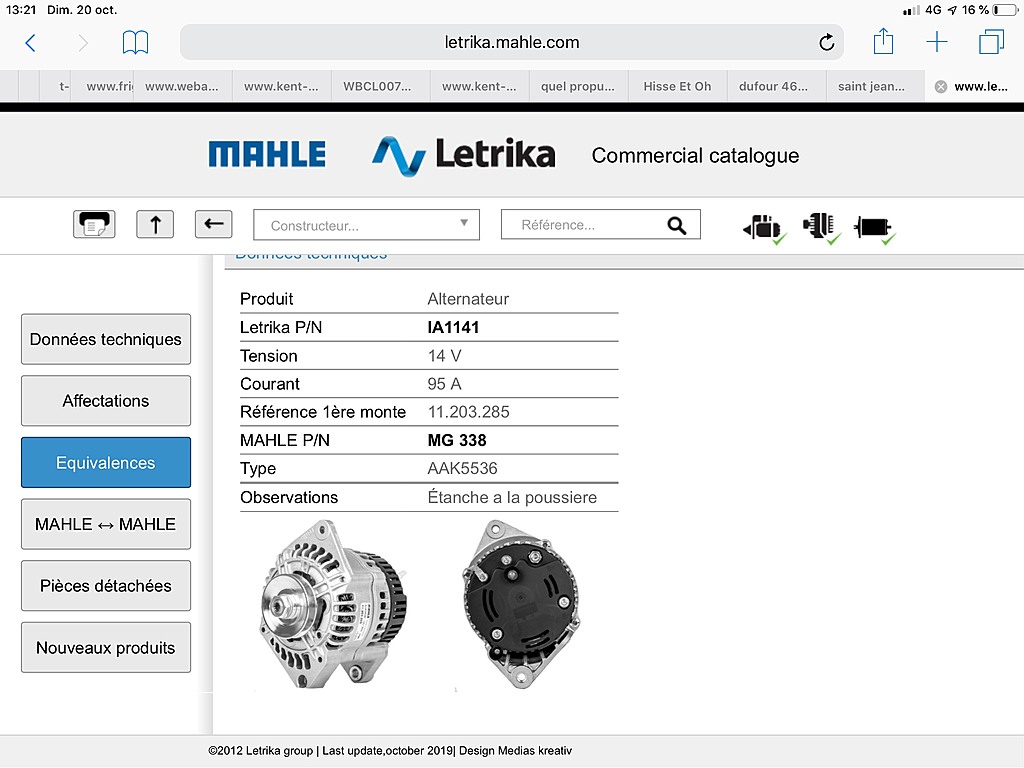Switch to the quel propu... tab
This screenshot has width=1024, height=768.
pos(577,87)
